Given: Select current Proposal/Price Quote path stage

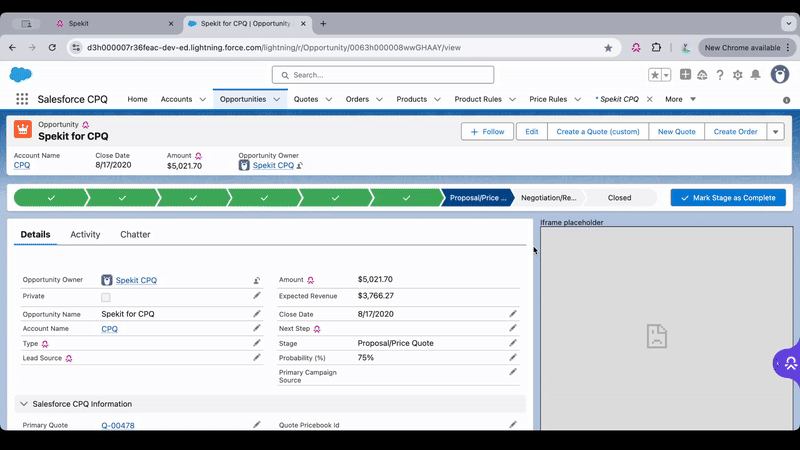Looking at the screenshot, I should 478,197.
